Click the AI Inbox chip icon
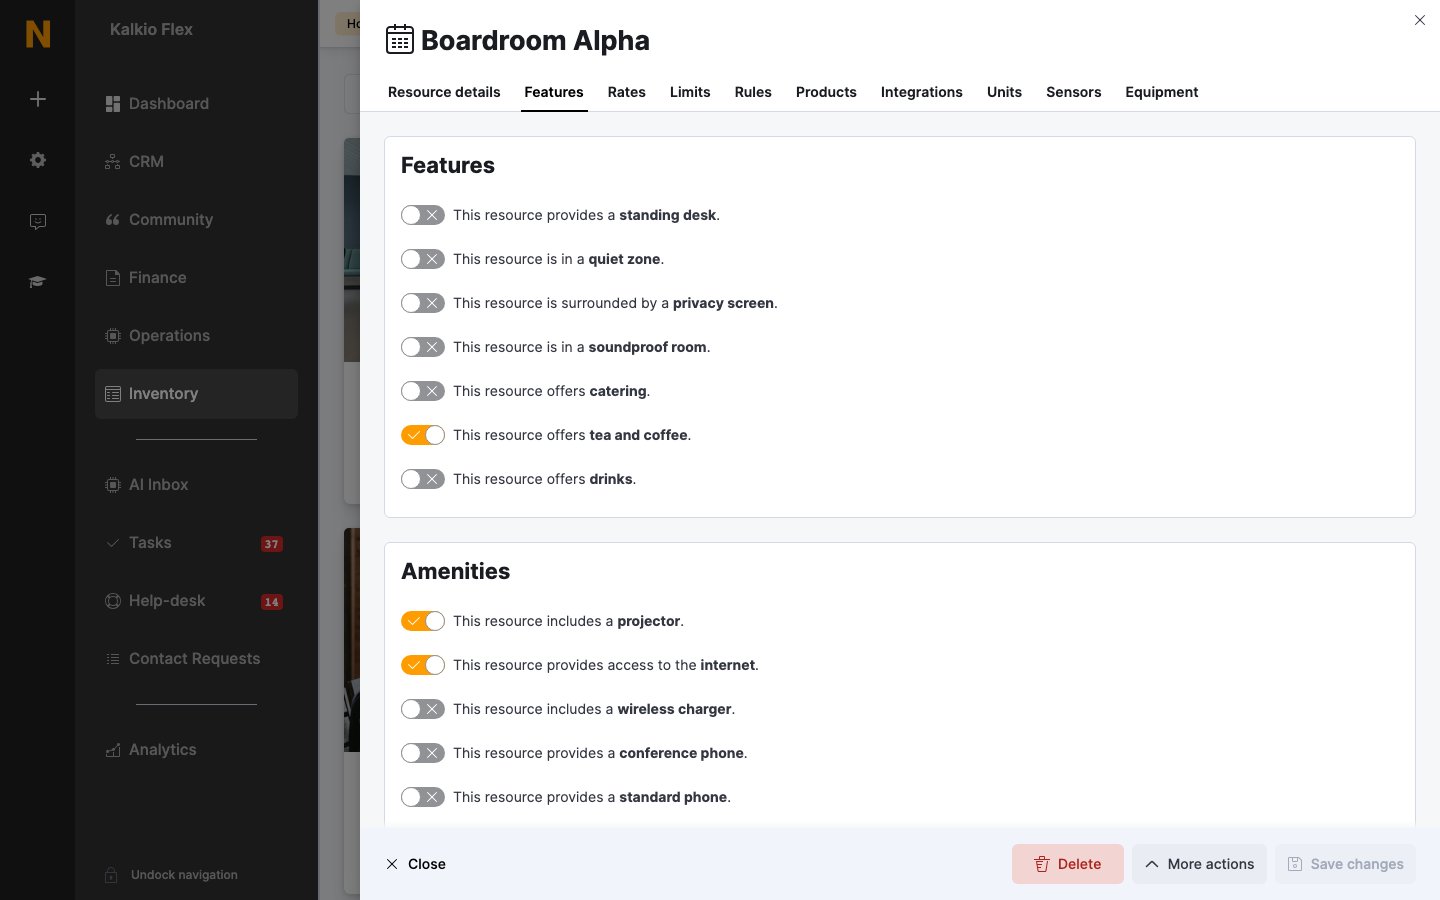 [x=113, y=485]
